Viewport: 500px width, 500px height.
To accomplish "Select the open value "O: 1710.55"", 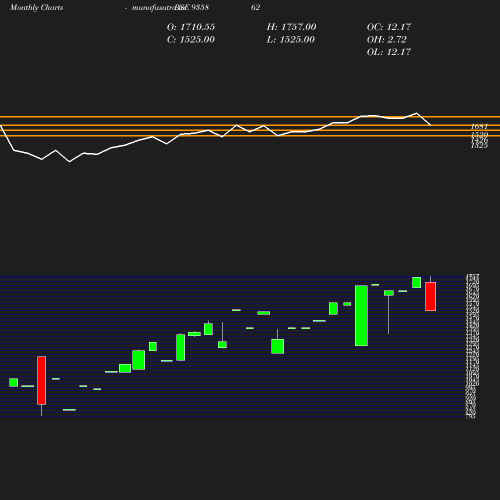I will (191, 27).
